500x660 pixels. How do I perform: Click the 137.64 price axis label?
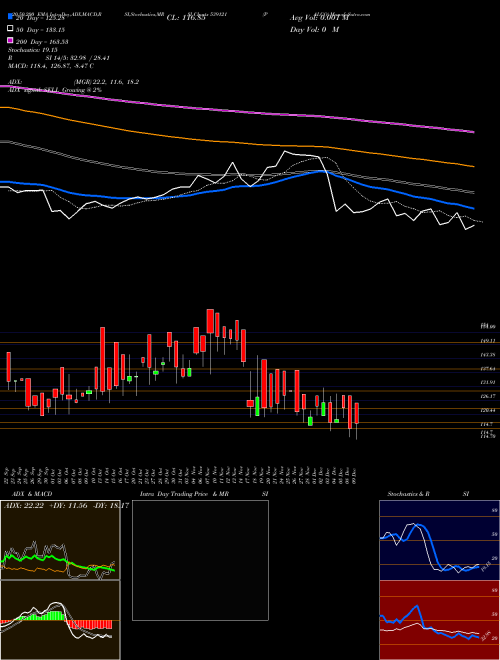487,369
